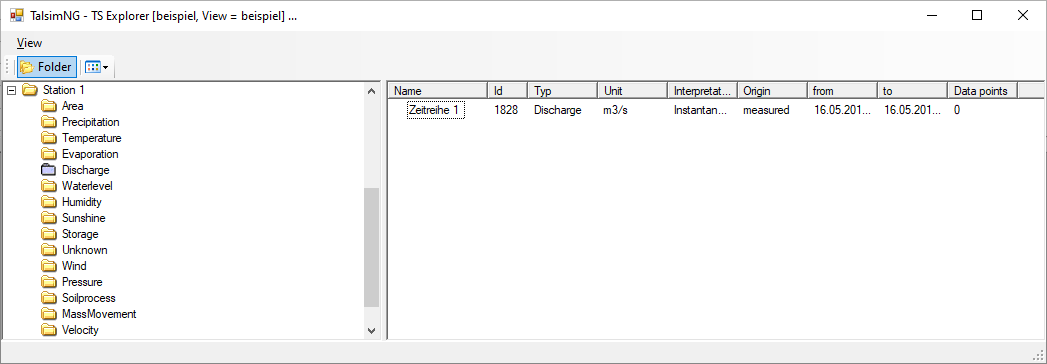Open the View menu

(x=29, y=43)
